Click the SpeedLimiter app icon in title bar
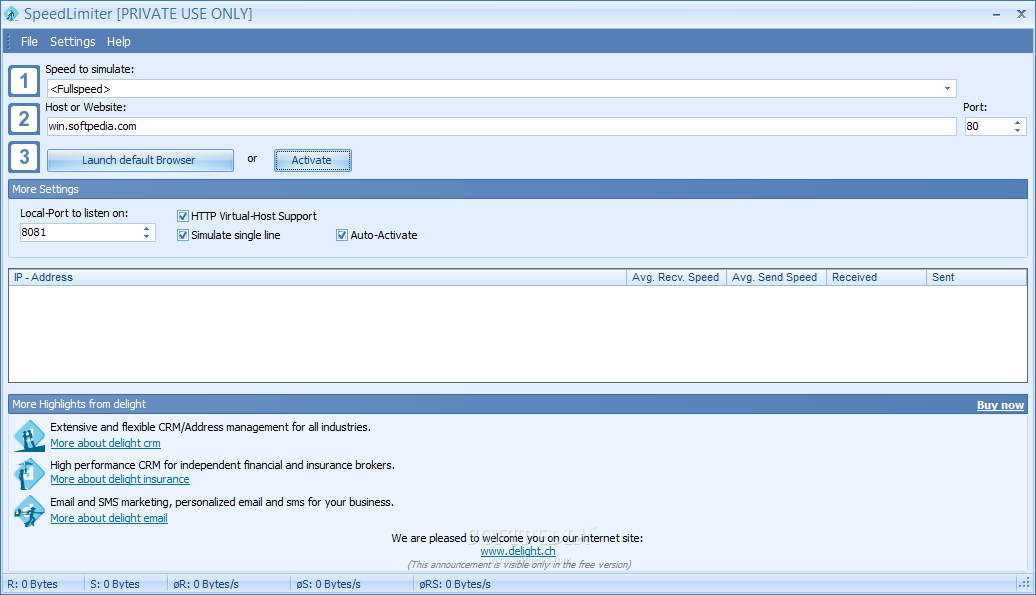Viewport: 1036px width, 595px height. click(11, 14)
